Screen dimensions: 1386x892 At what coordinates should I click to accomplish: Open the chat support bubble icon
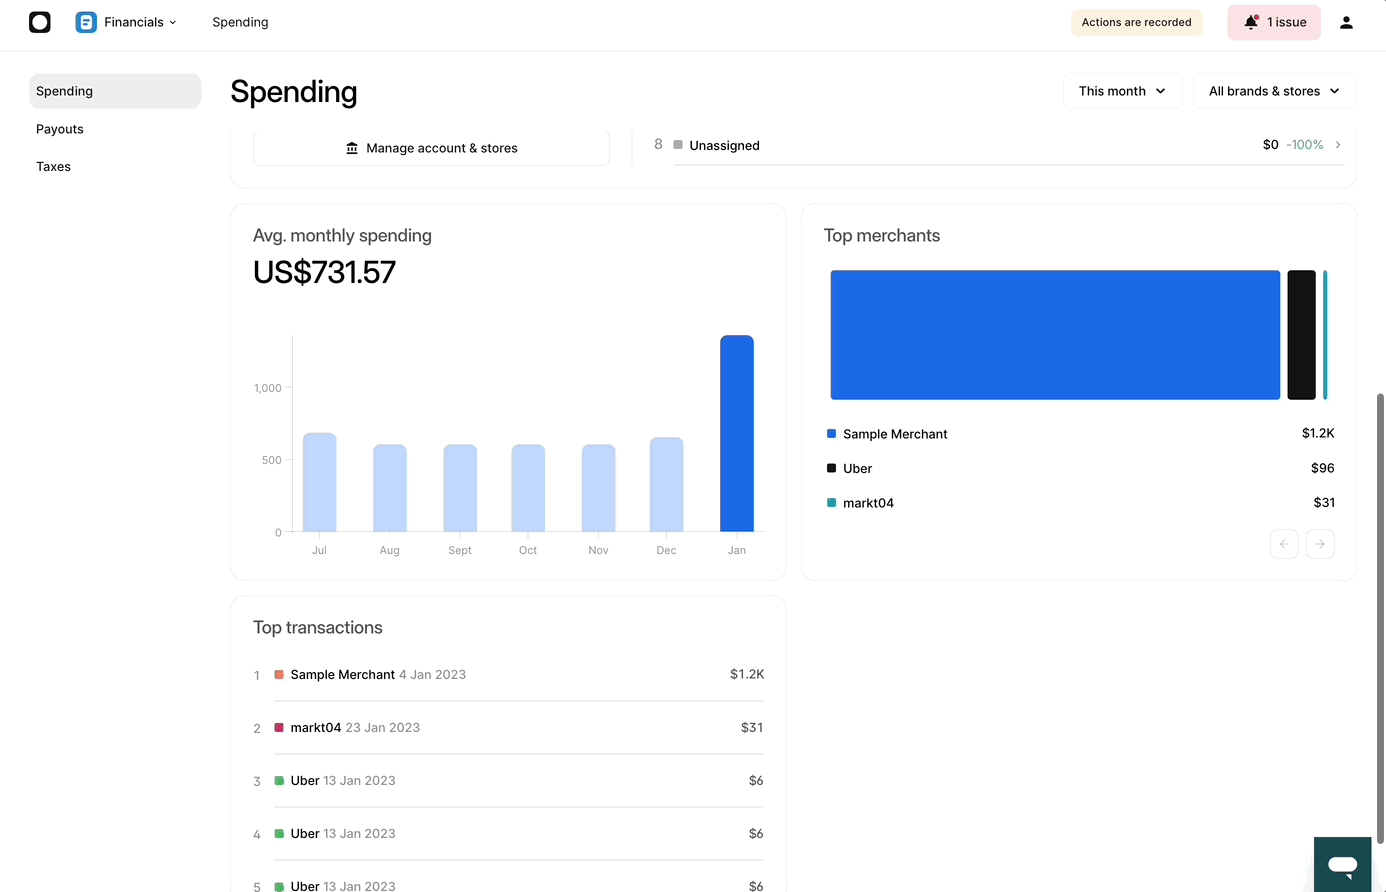(x=1342, y=864)
